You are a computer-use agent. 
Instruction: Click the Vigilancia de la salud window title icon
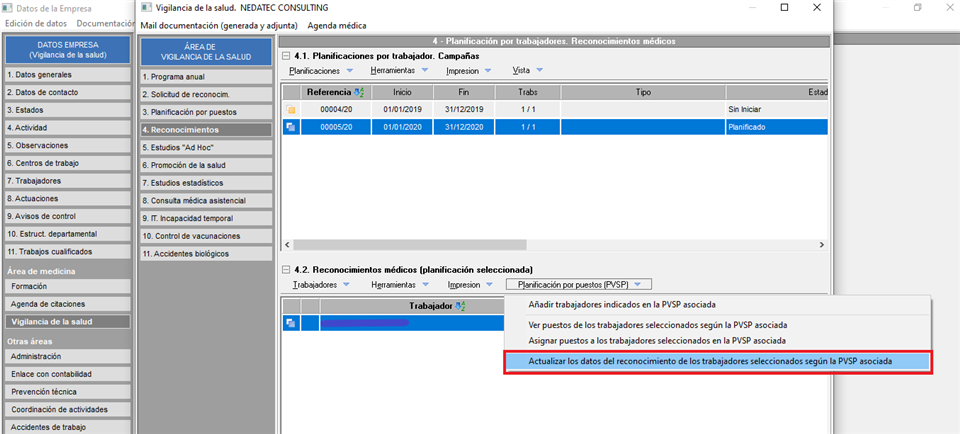click(x=145, y=8)
